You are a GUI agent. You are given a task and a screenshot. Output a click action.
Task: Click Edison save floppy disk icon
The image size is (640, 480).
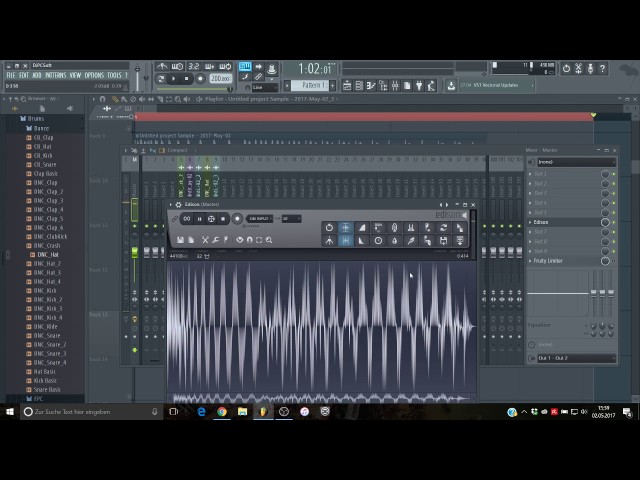(180, 240)
